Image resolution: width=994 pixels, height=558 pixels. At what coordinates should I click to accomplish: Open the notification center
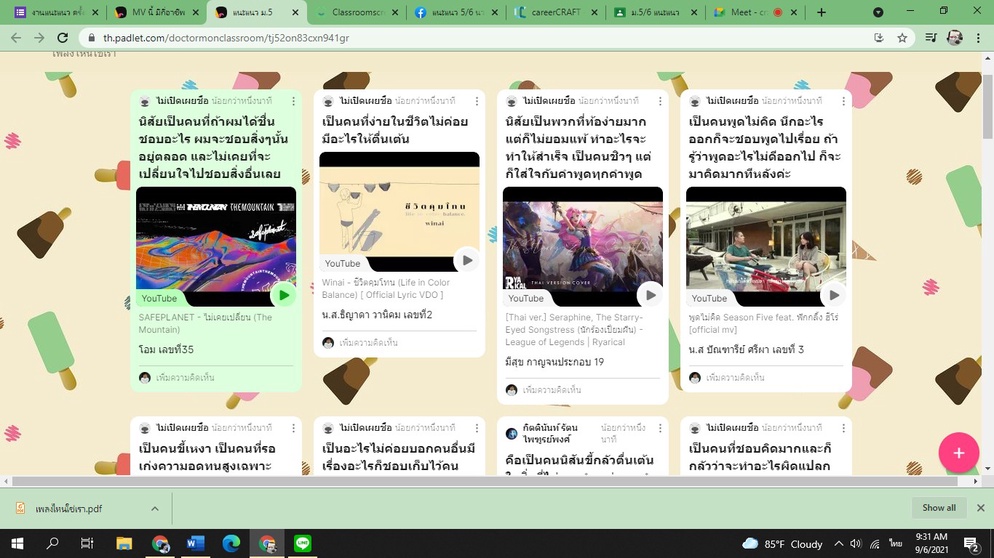971,543
